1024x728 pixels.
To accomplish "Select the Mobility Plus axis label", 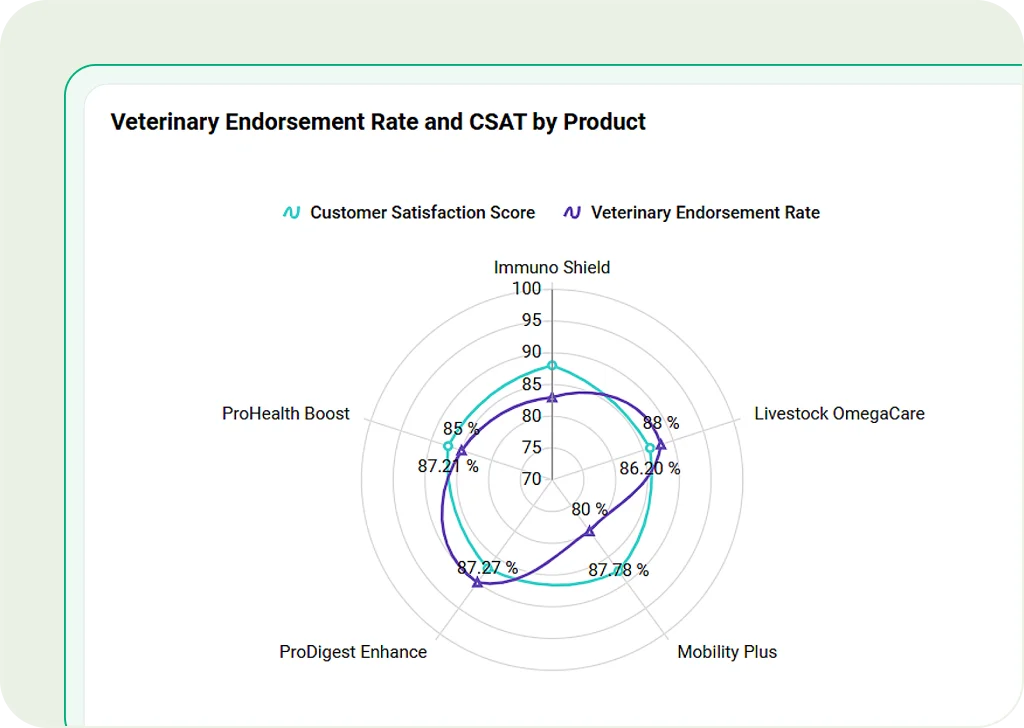I will click(x=727, y=652).
